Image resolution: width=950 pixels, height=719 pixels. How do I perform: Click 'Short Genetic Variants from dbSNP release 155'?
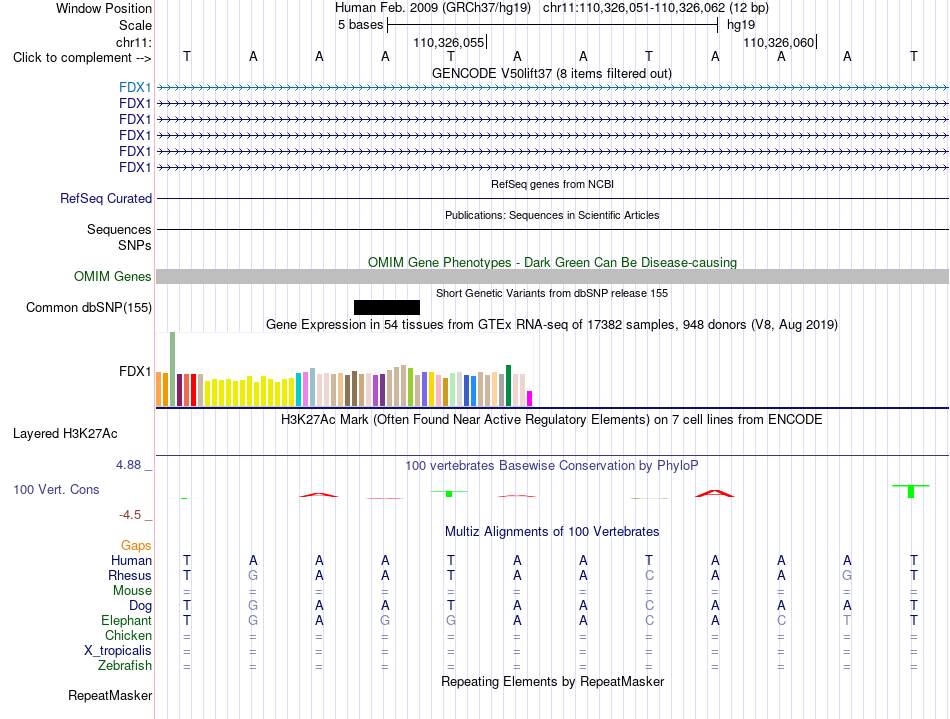(552, 293)
